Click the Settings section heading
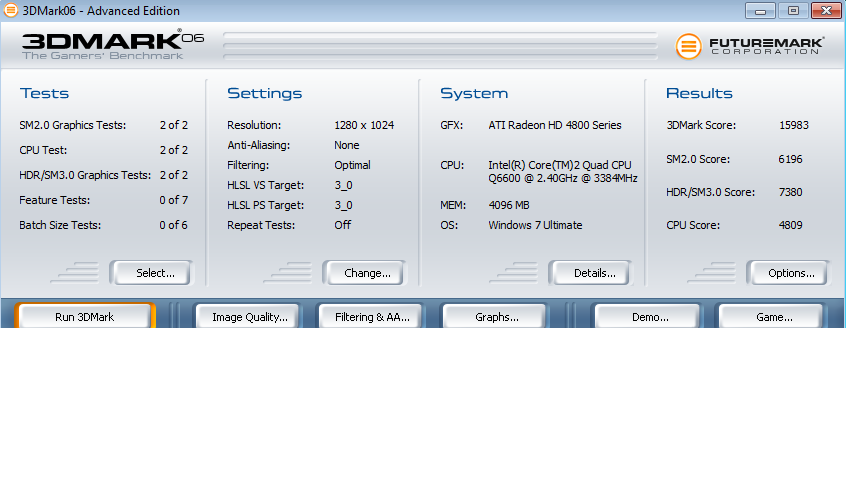The image size is (846, 480). (264, 93)
